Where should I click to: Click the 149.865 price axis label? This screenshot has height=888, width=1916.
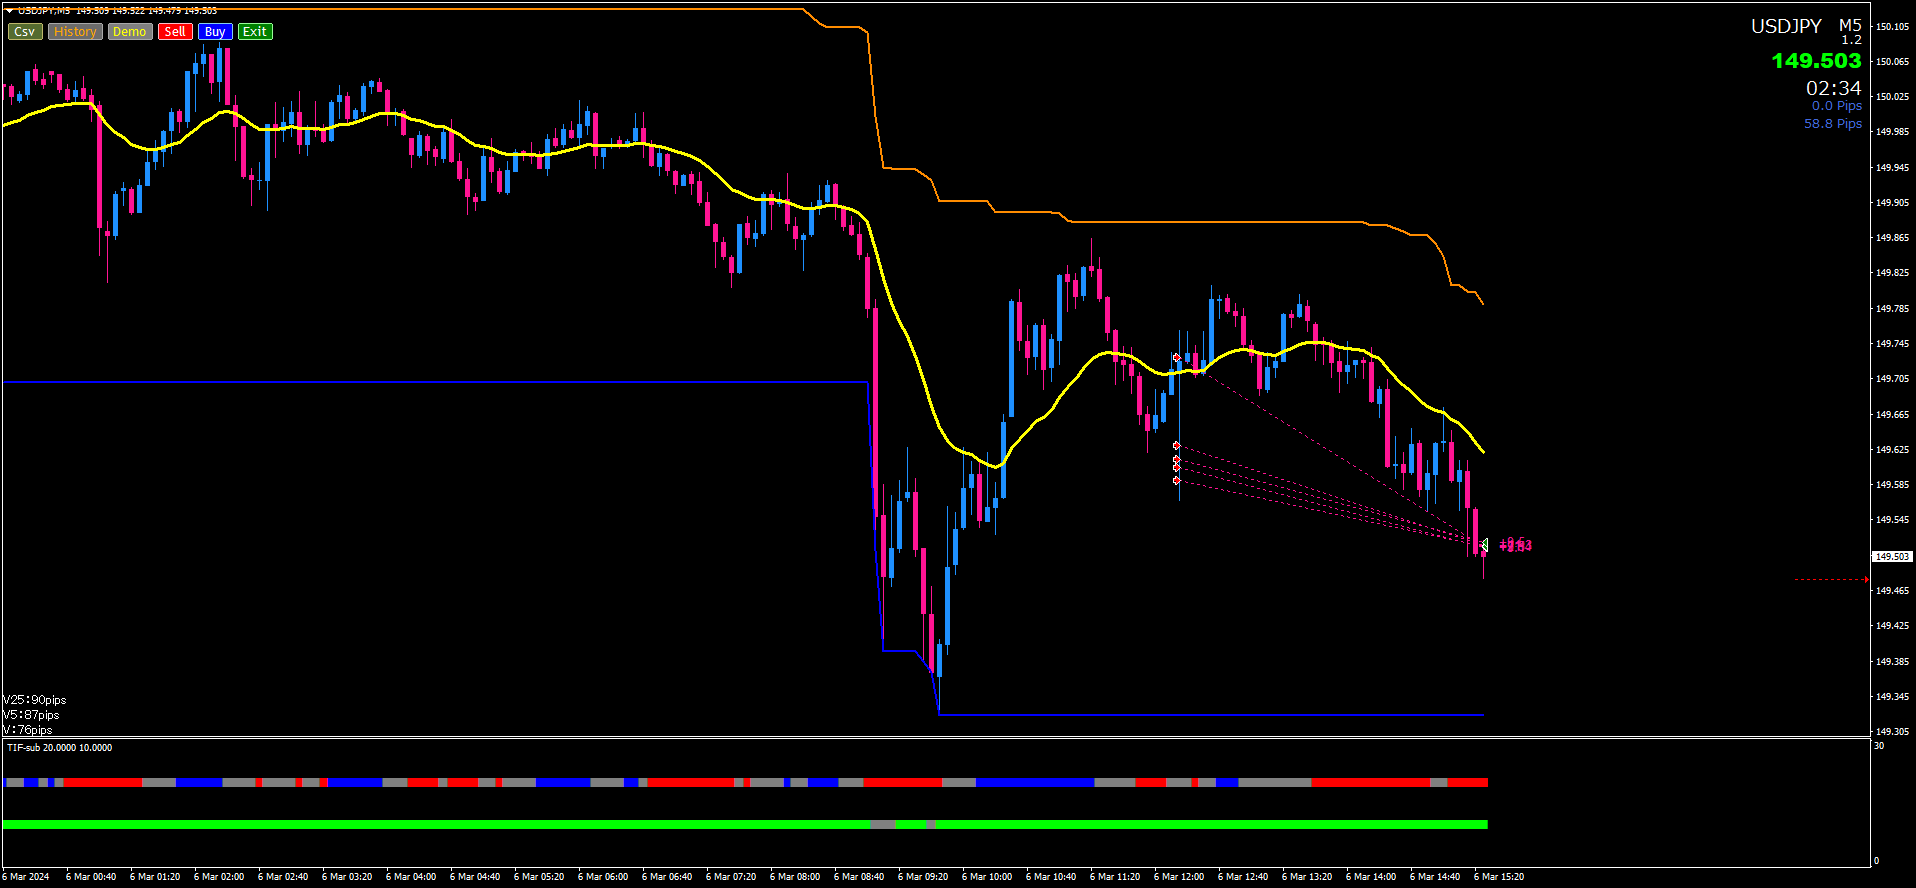pyautogui.click(x=1893, y=238)
